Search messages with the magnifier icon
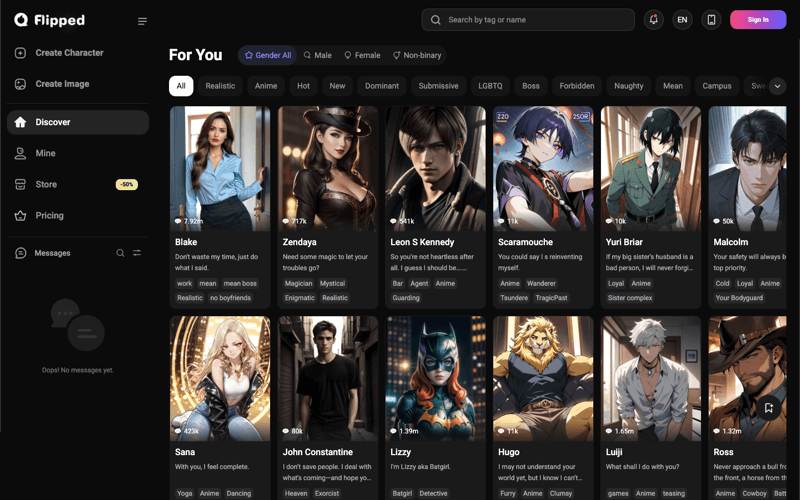The image size is (800, 500). click(120, 253)
